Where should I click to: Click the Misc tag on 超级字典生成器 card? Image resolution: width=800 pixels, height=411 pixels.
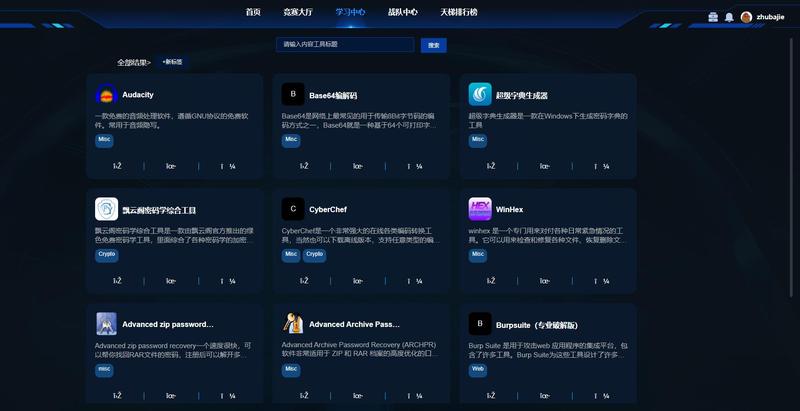coord(478,140)
